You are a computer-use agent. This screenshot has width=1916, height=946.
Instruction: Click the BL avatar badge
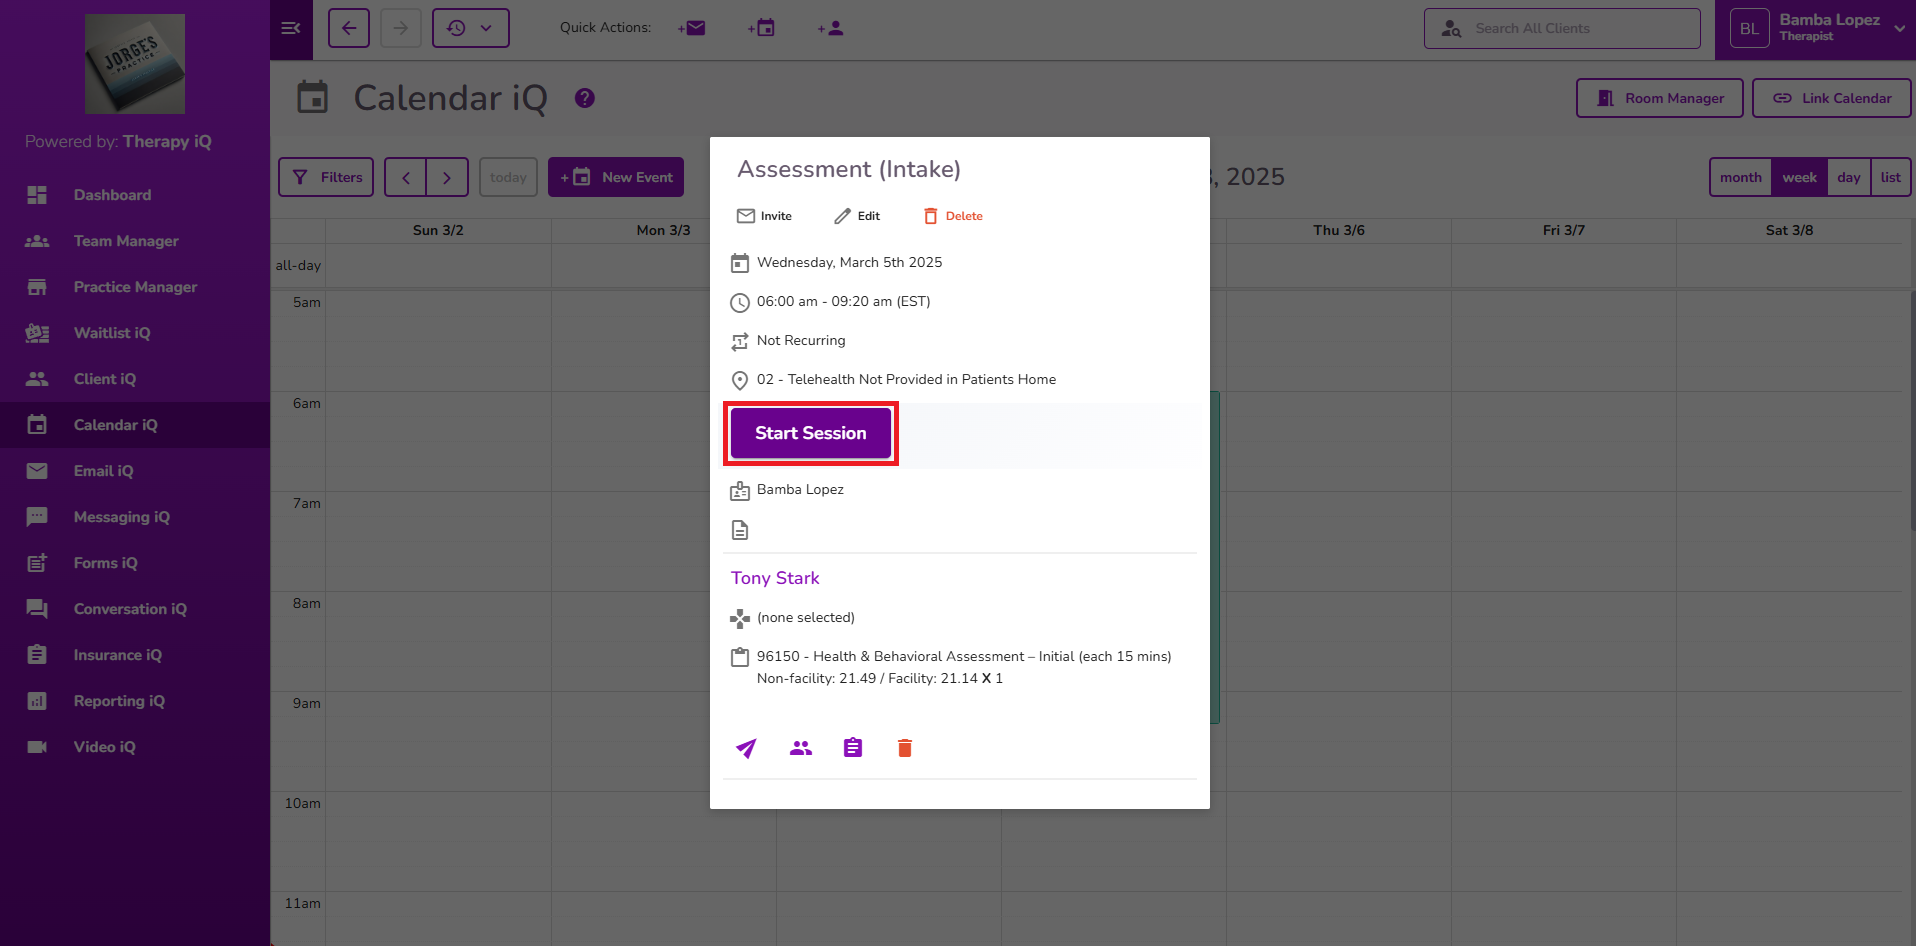click(x=1749, y=29)
